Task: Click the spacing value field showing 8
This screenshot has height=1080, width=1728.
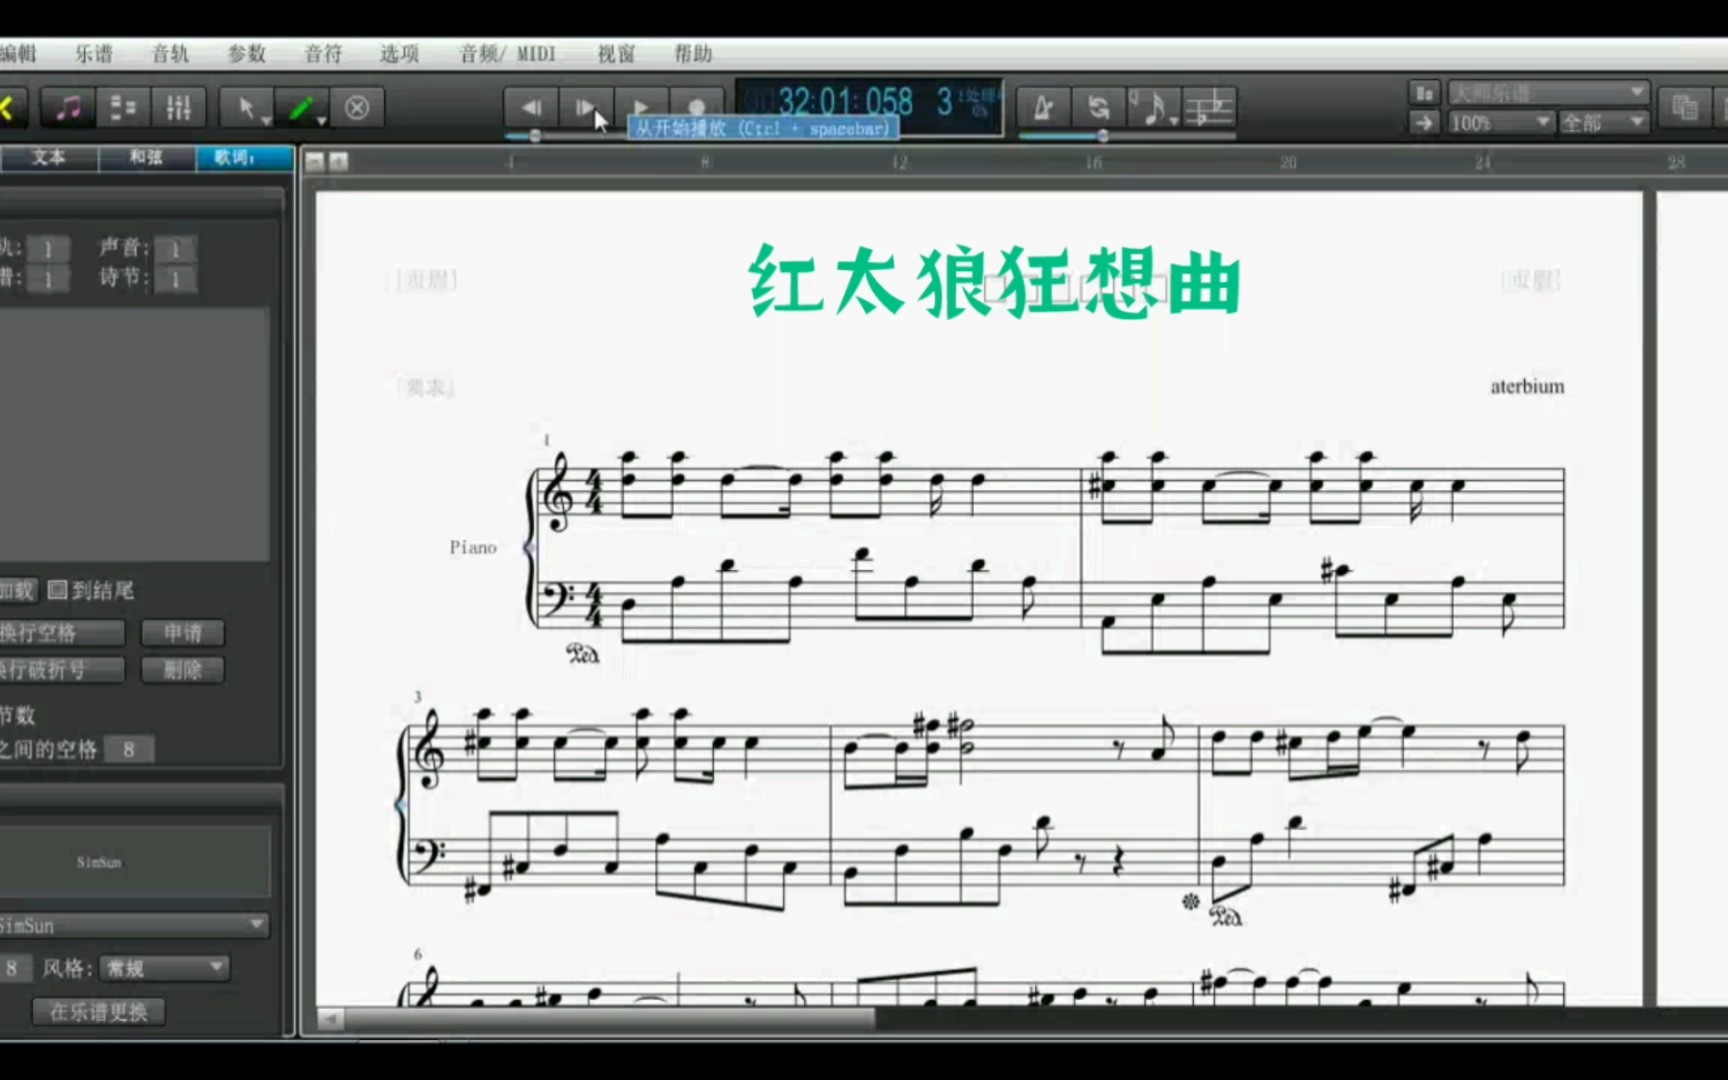Action: point(129,749)
